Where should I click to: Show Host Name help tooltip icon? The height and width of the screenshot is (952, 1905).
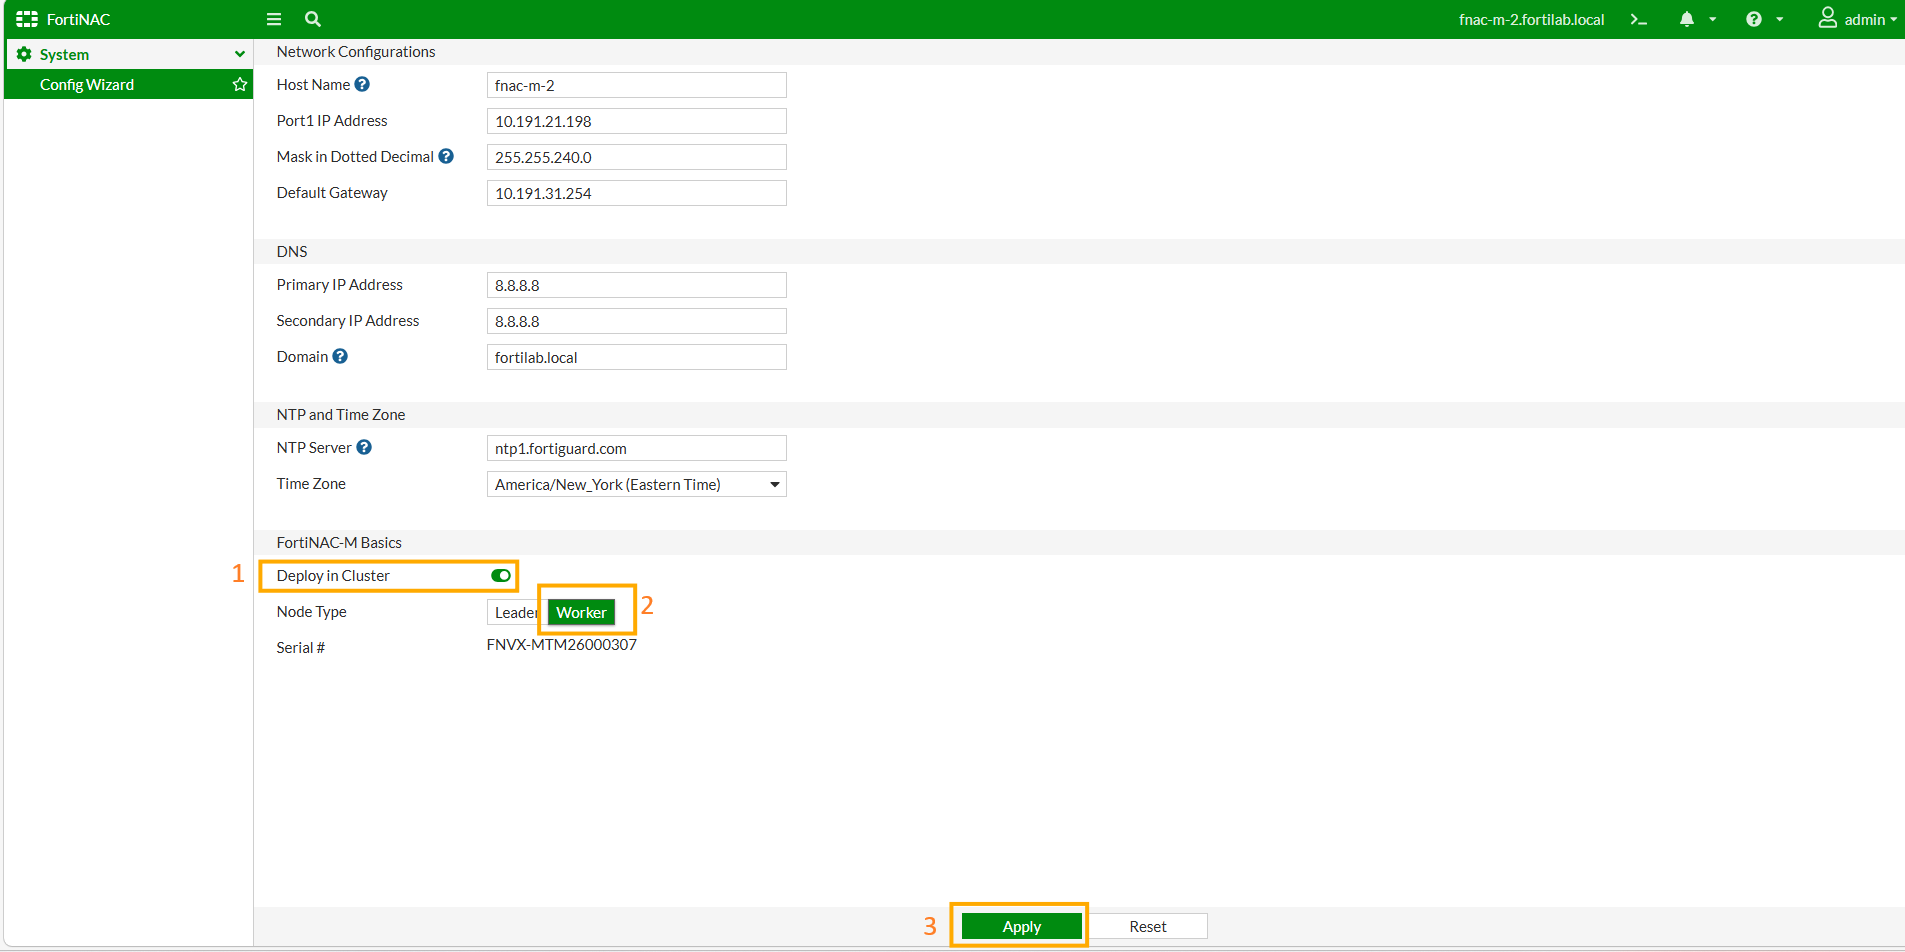[362, 84]
